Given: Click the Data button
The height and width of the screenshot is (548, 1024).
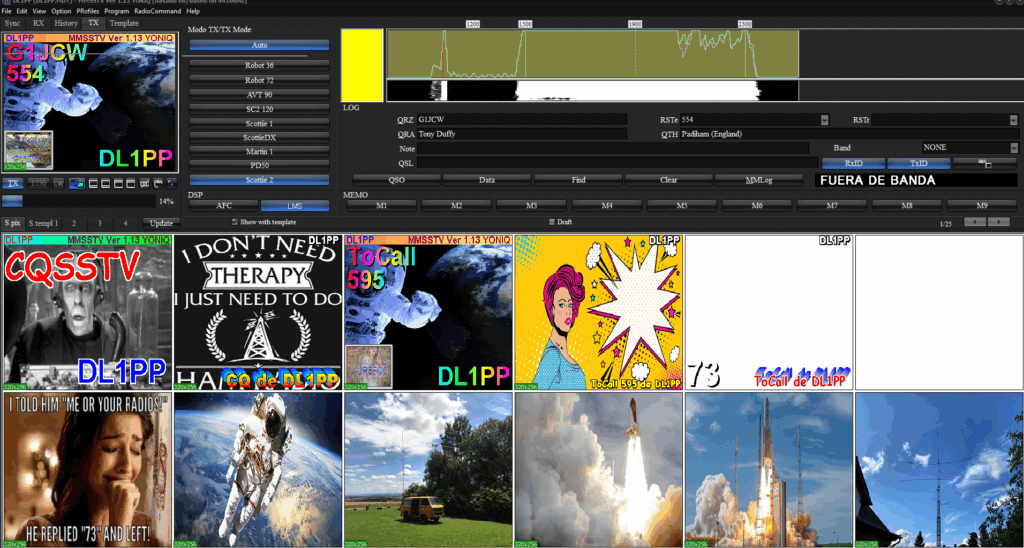Looking at the screenshot, I should [x=487, y=180].
